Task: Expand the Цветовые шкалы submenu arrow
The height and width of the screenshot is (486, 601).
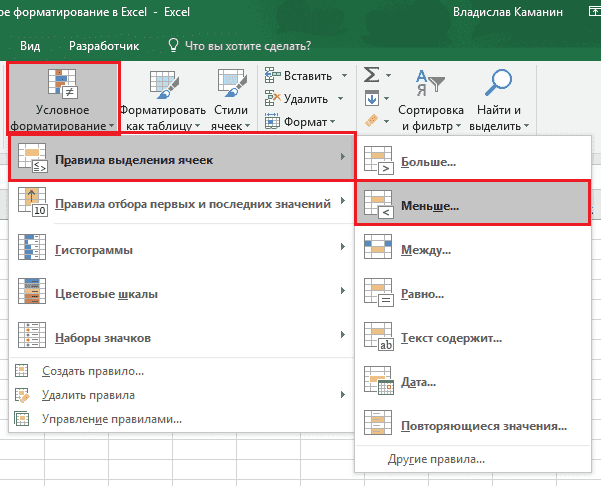Action: tap(343, 291)
